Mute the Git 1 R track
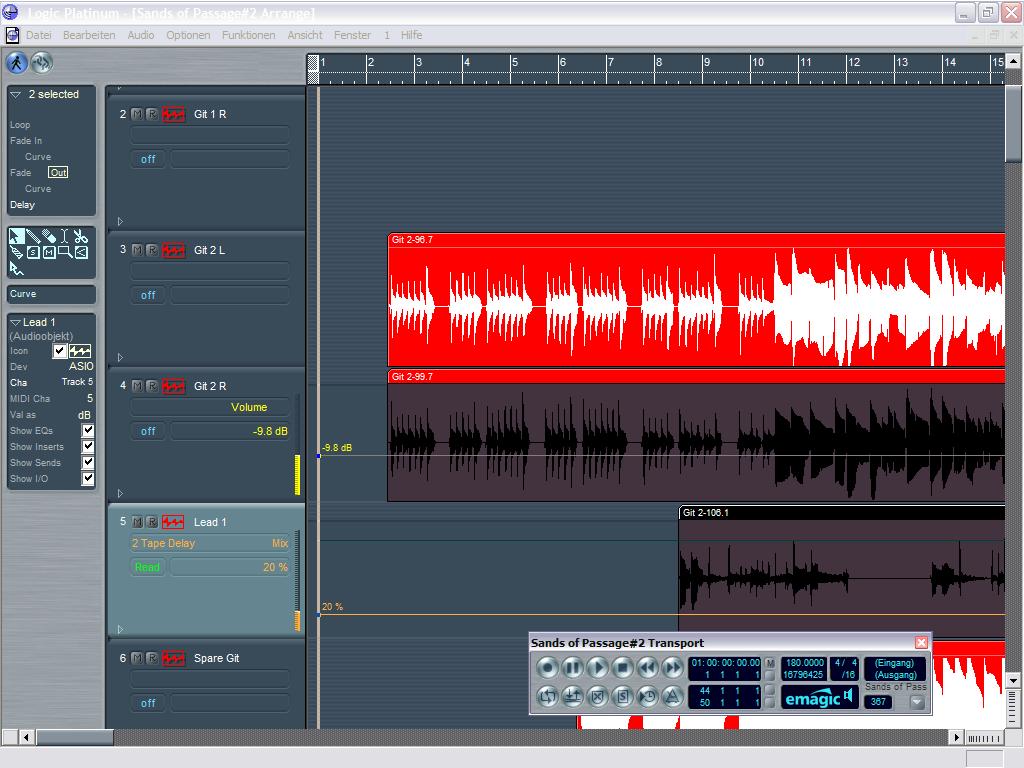This screenshot has height=768, width=1024. pos(137,114)
